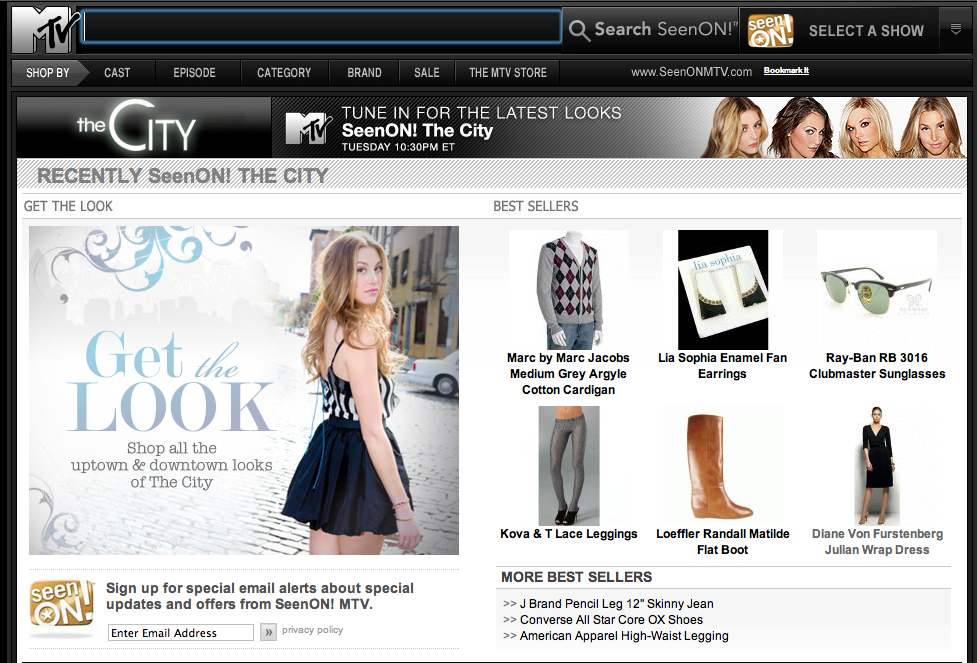The height and width of the screenshot is (663, 977).
Task: Open the SALE navigation tab
Action: click(427, 73)
